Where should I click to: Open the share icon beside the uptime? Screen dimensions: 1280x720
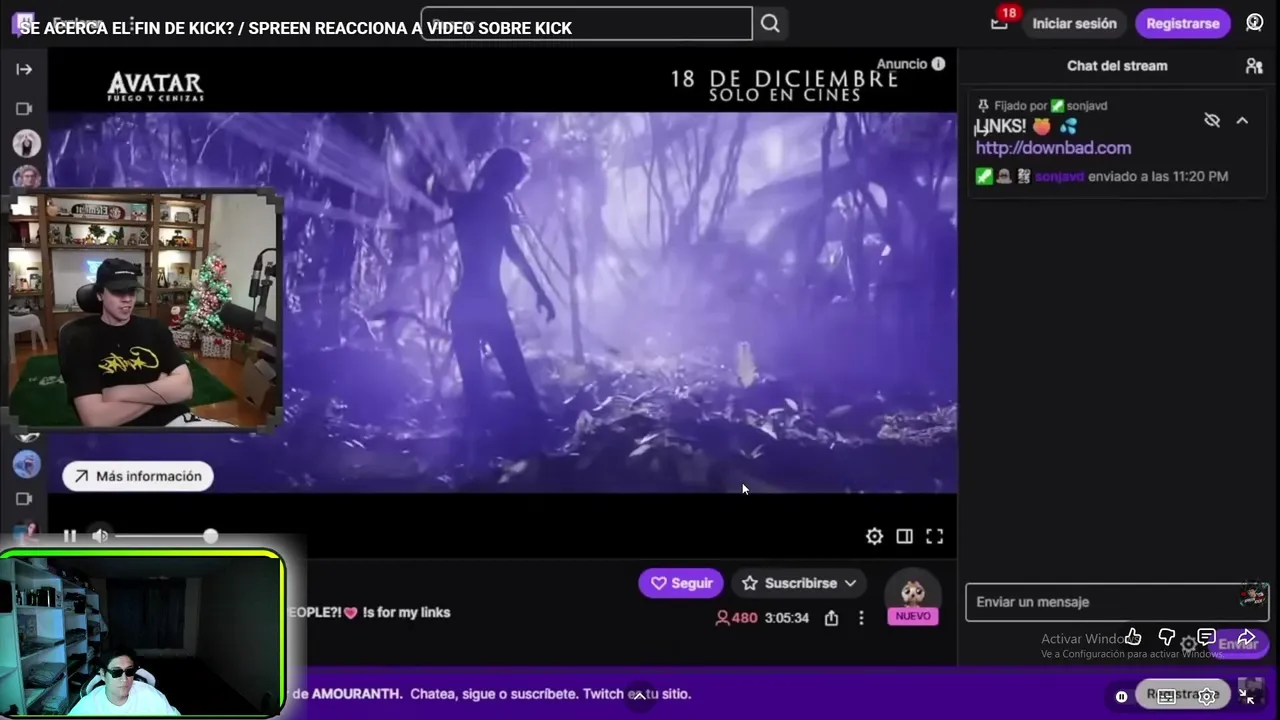pyautogui.click(x=831, y=618)
